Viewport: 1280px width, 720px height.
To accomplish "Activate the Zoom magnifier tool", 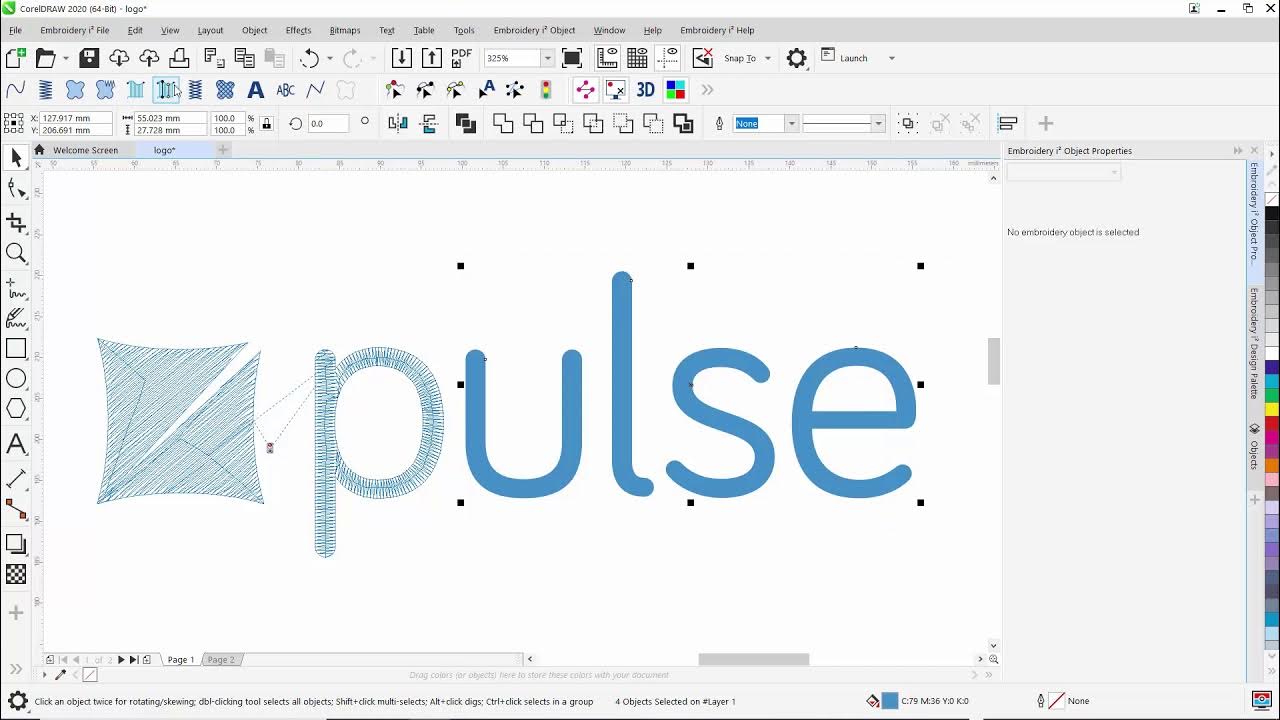I will (16, 253).
